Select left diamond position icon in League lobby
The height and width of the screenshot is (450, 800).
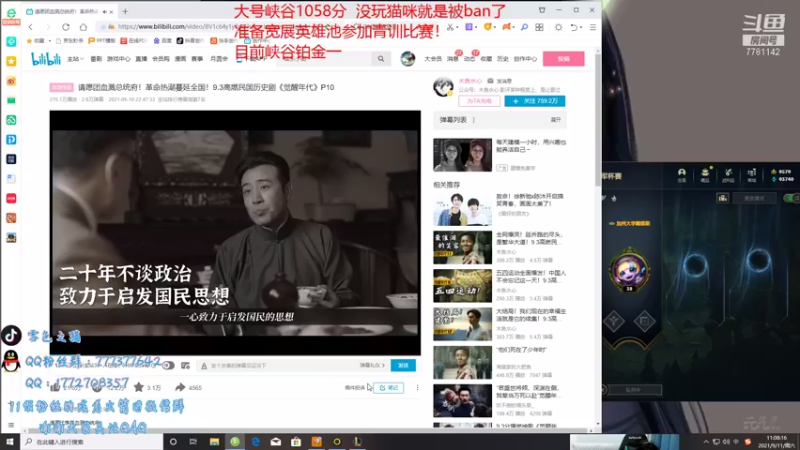[614, 321]
